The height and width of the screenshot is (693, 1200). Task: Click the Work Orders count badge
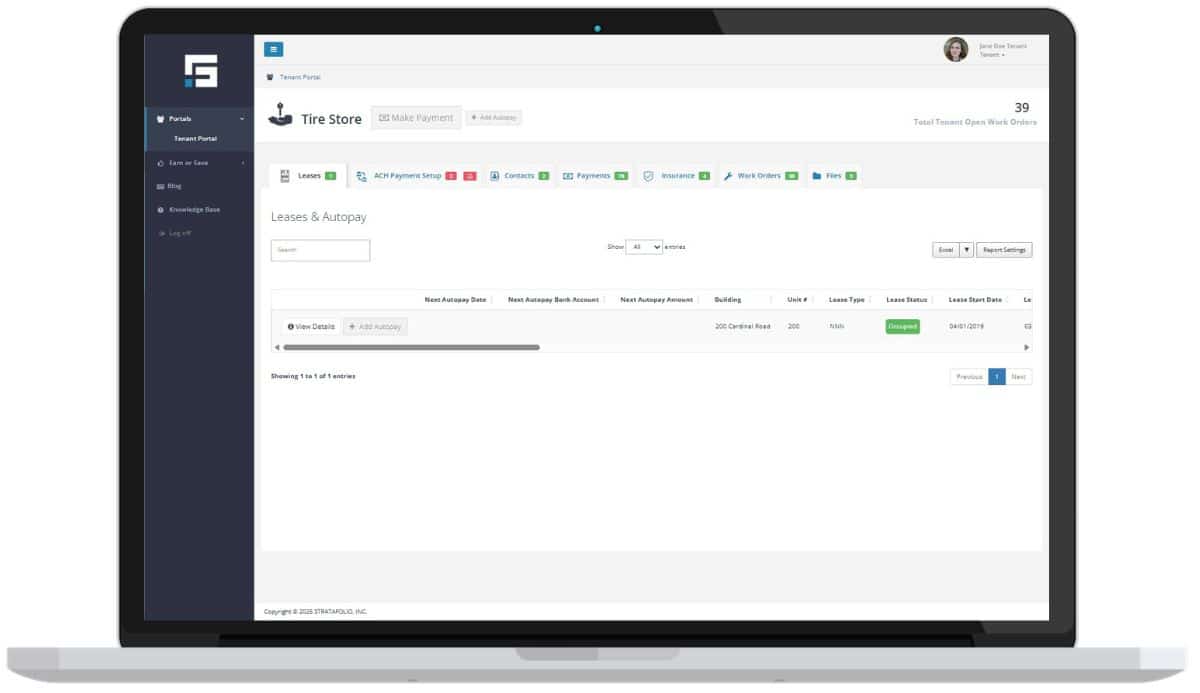point(792,176)
